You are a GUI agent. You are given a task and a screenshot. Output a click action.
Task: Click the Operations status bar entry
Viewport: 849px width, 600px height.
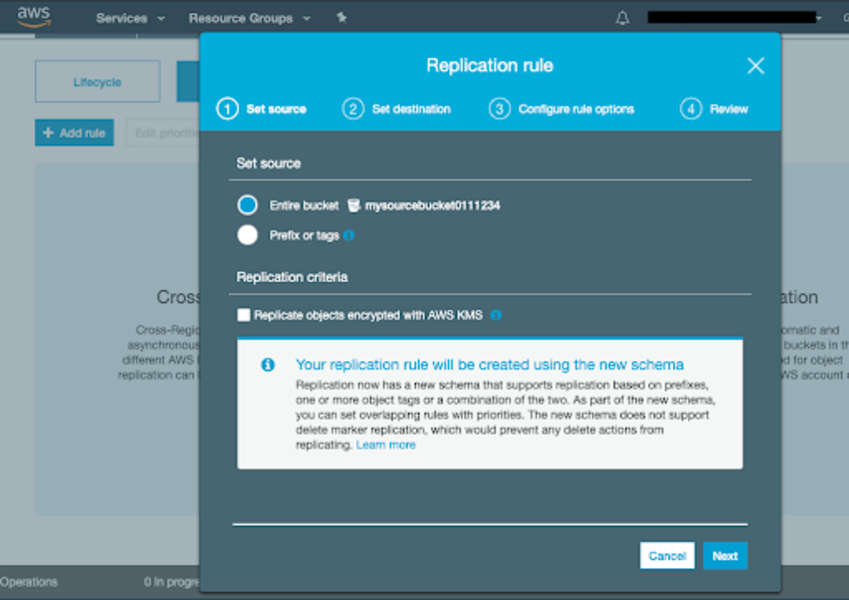click(28, 582)
